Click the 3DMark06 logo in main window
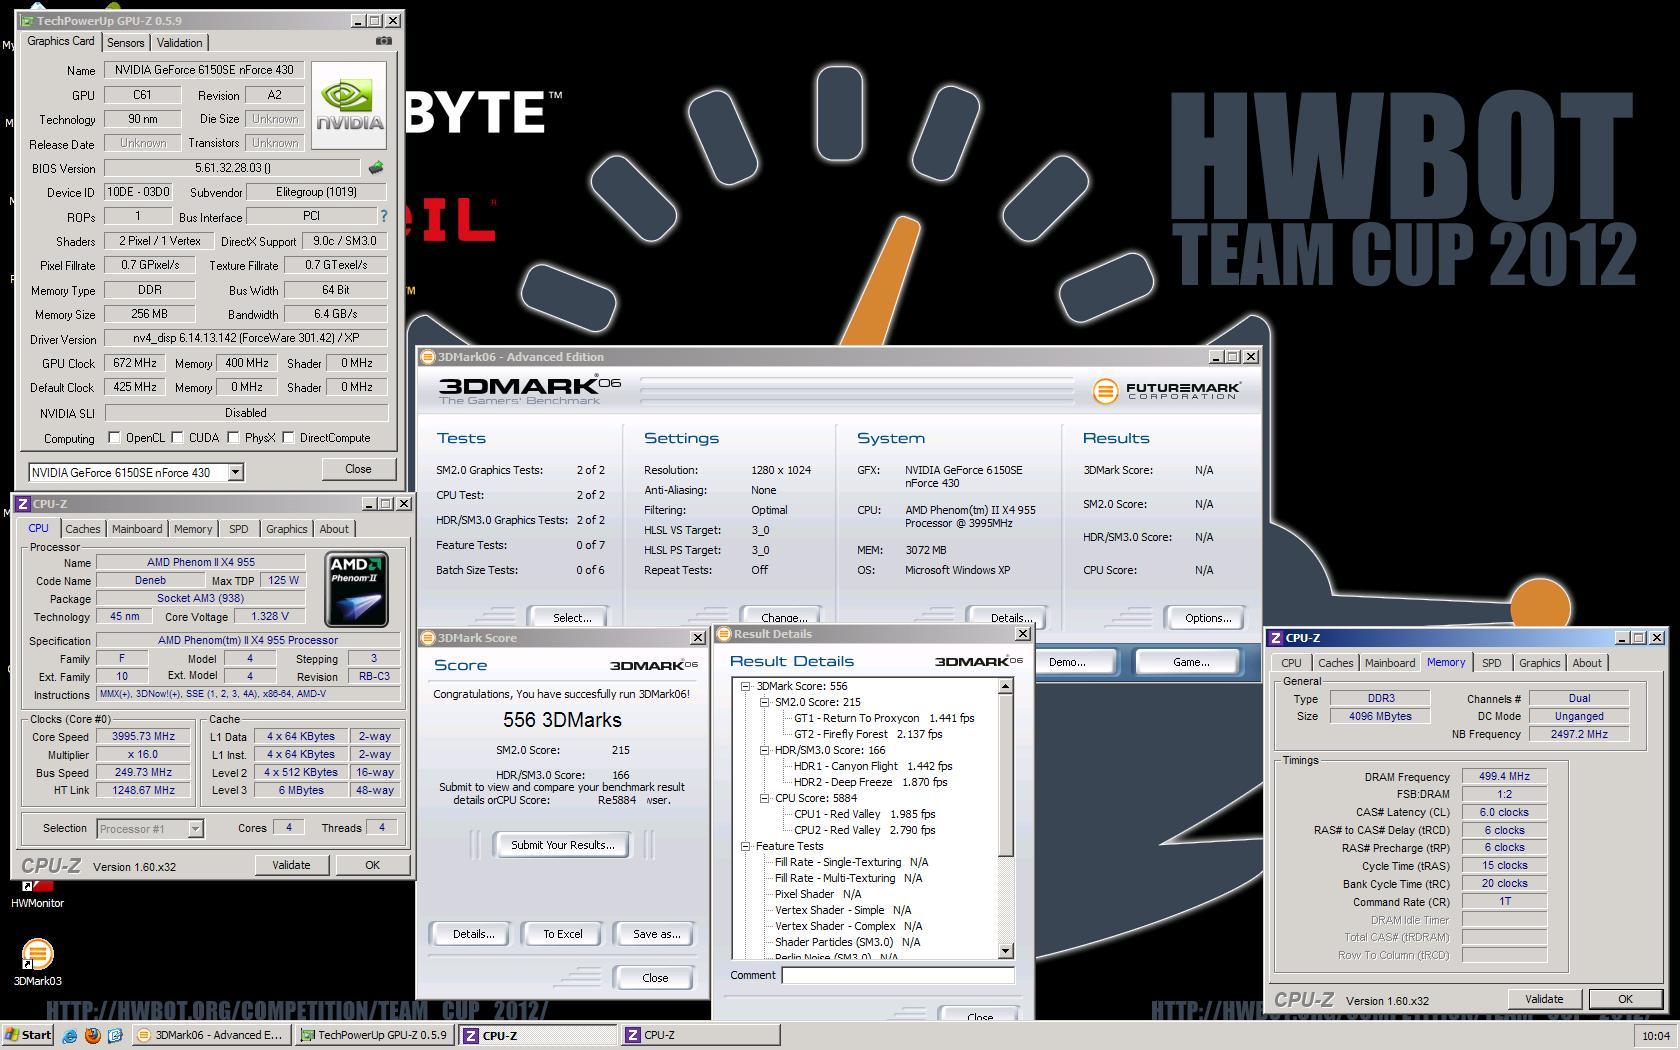 click(x=529, y=390)
